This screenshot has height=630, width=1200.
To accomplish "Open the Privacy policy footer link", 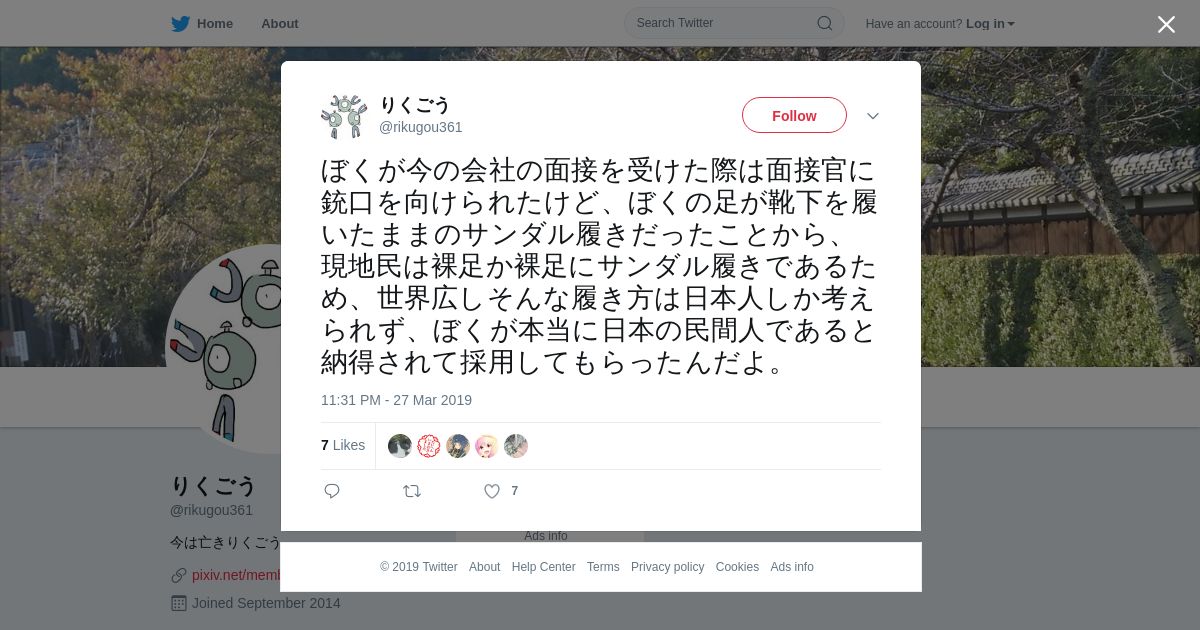I will point(667,567).
